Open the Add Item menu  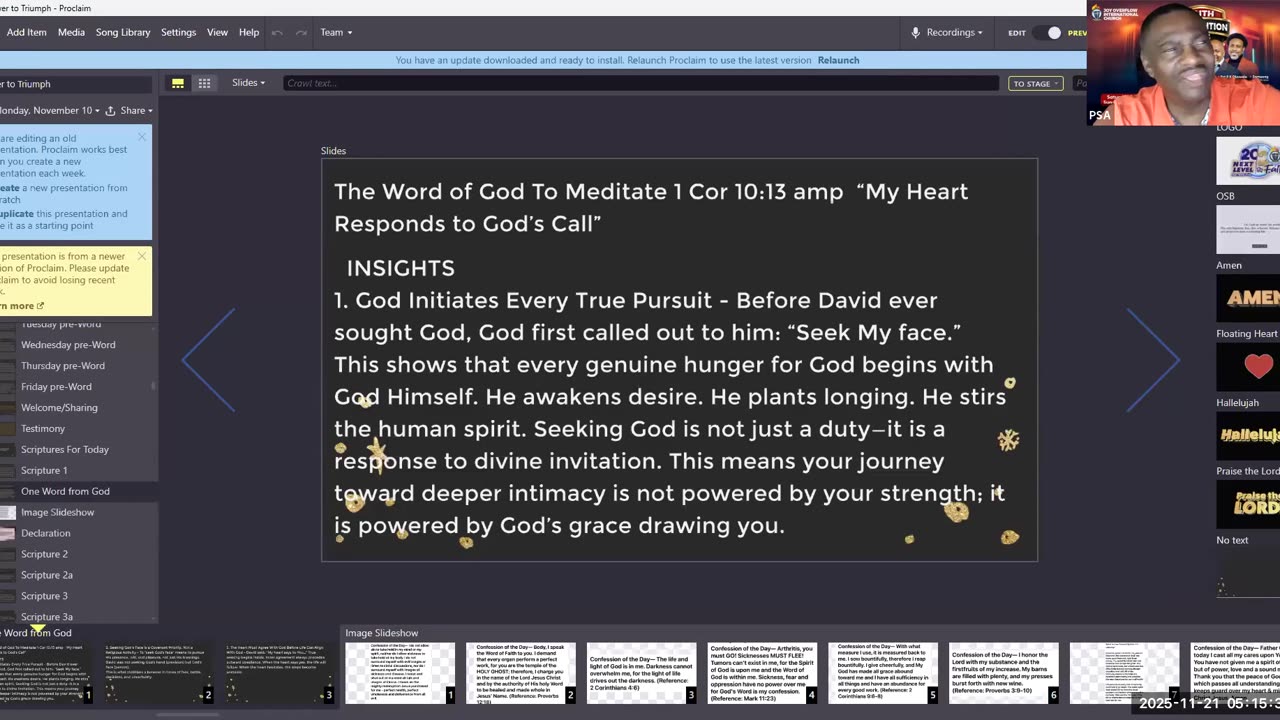coord(26,32)
